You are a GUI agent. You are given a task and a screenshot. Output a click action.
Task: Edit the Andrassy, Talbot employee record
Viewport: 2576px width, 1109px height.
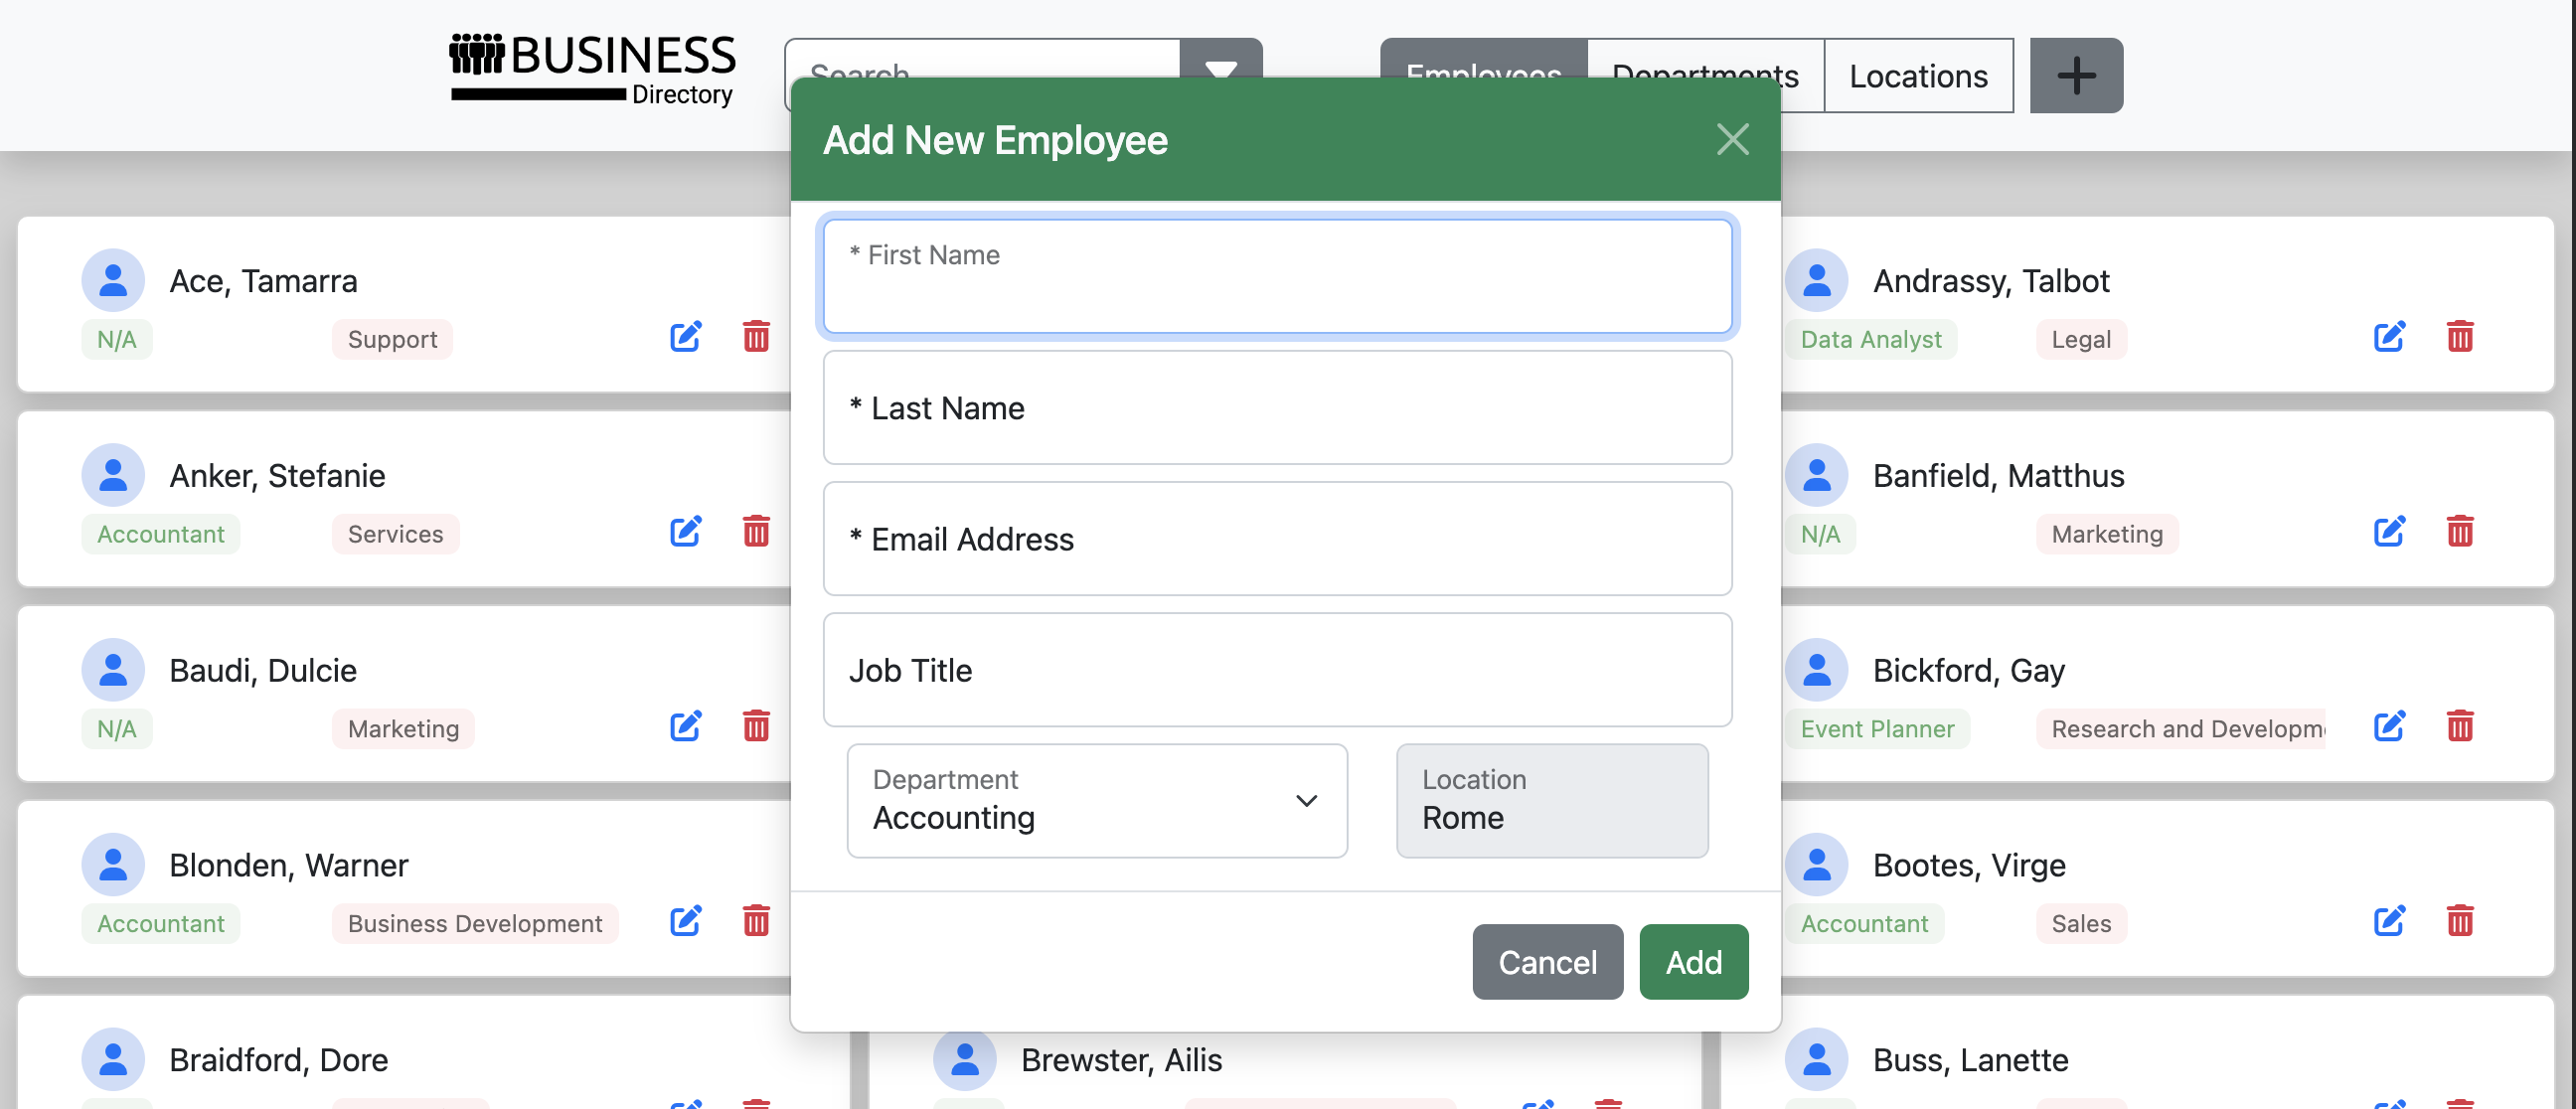[2389, 337]
